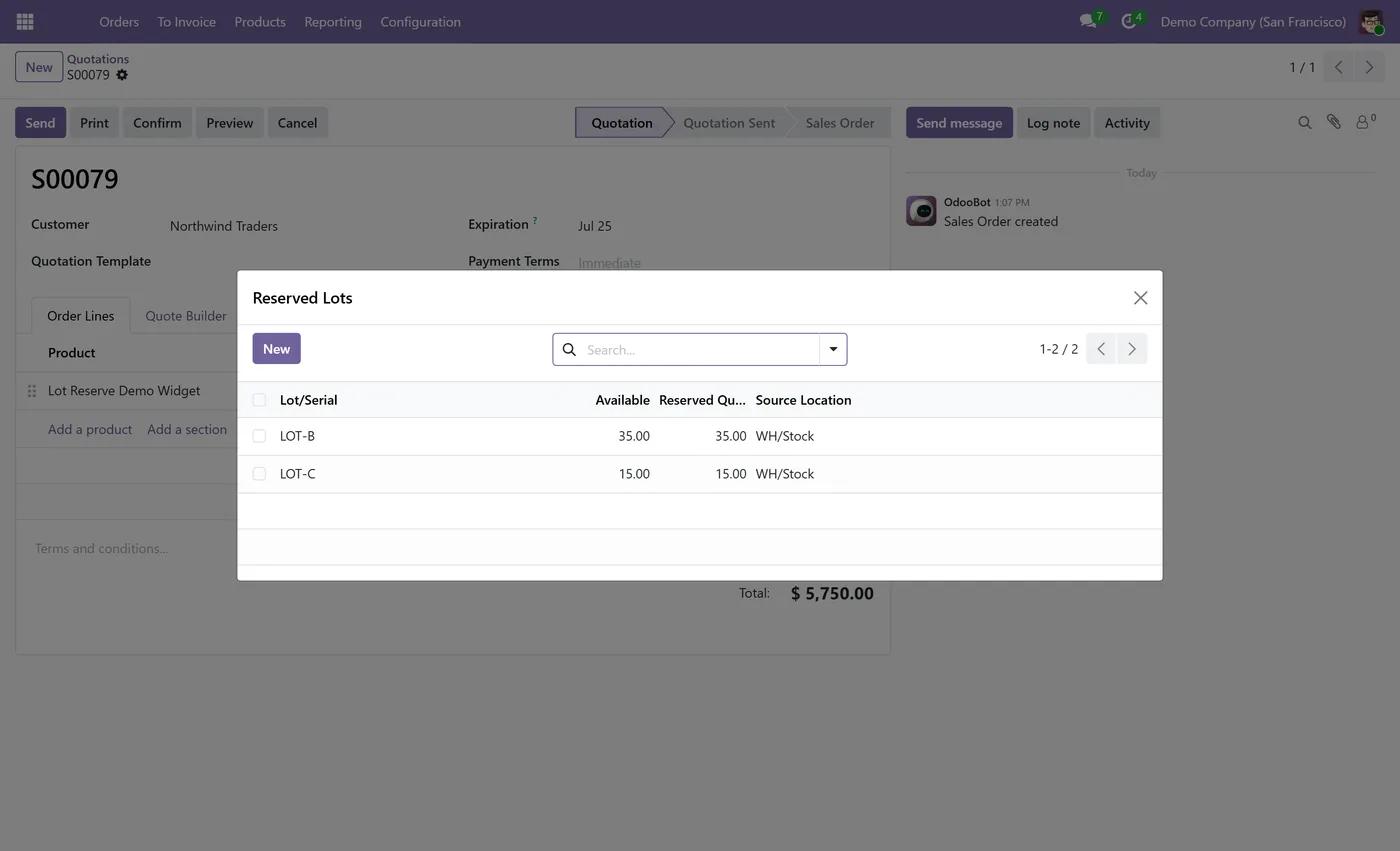Open the Products menu
Viewport: 1400px width, 851px height.
(260, 21)
